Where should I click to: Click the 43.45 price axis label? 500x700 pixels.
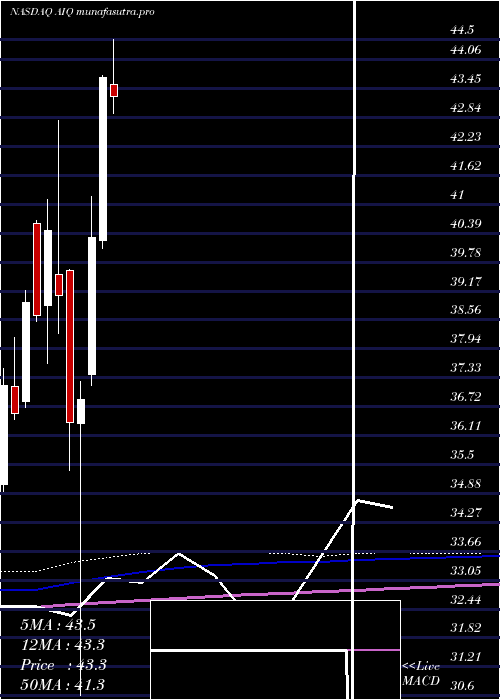pyautogui.click(x=466, y=79)
